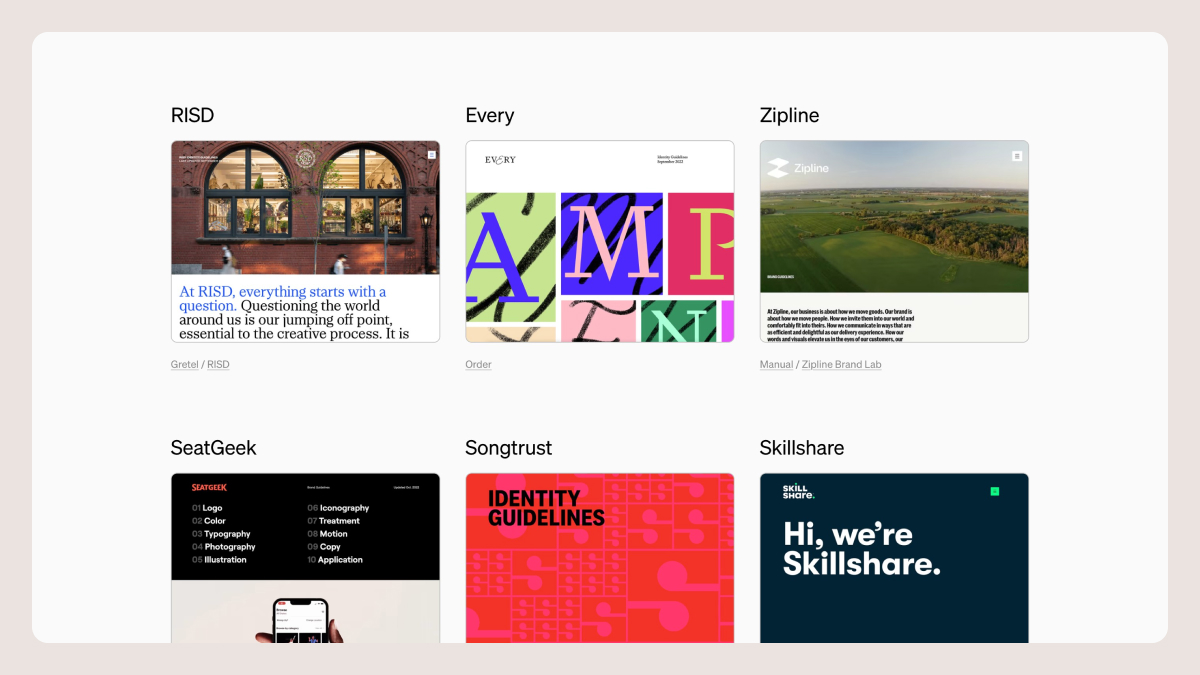Click the SeatGeek heading
Screen dimensions: 1200x675
click(x=213, y=448)
